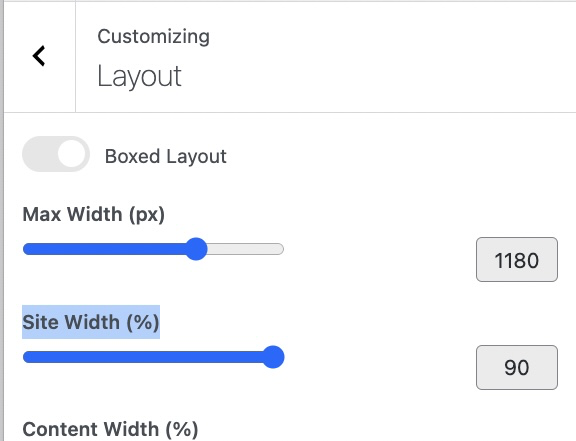Click the Layout section heading
This screenshot has width=576, height=441.
tap(139, 76)
